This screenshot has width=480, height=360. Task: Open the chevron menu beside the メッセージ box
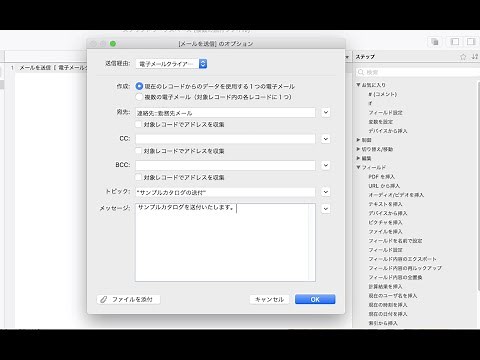[326, 209]
